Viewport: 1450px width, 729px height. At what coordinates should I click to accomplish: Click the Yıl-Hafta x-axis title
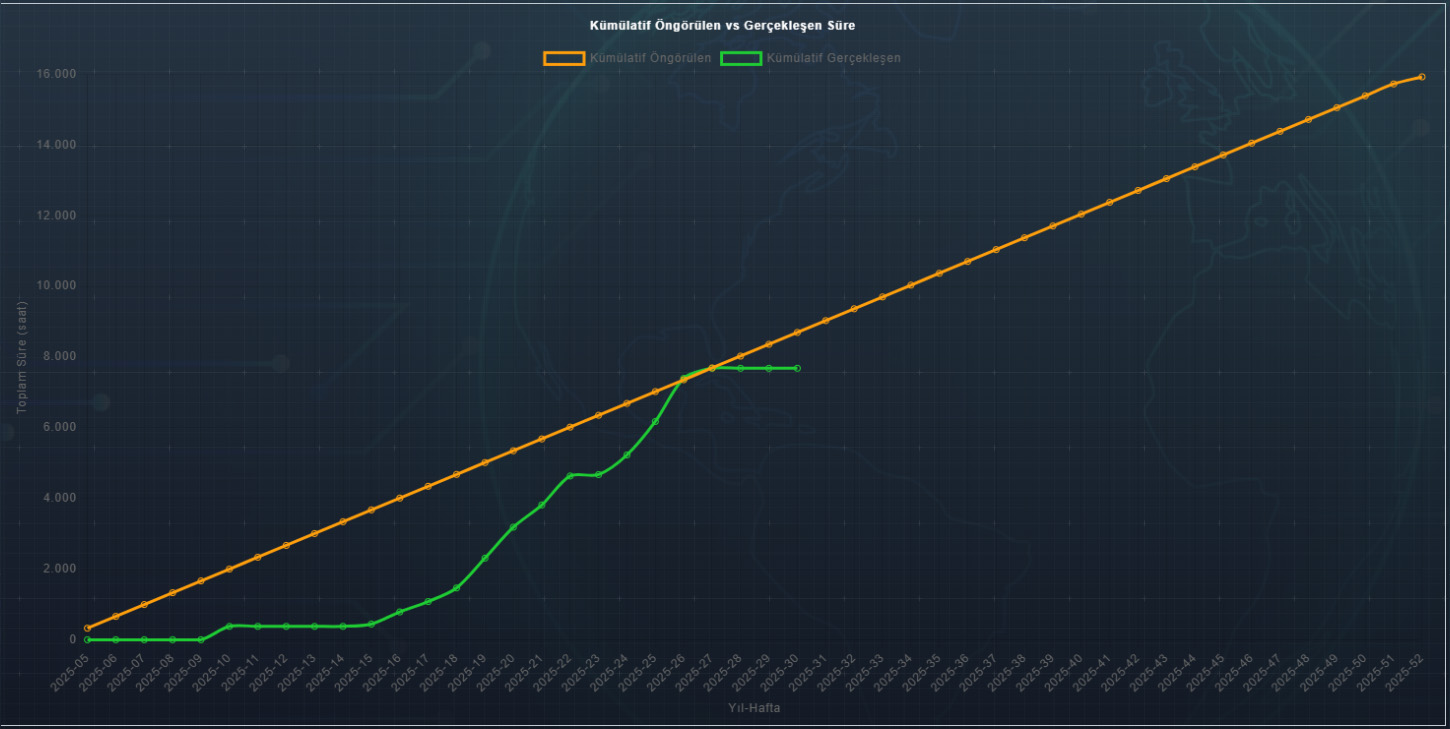(x=755, y=708)
